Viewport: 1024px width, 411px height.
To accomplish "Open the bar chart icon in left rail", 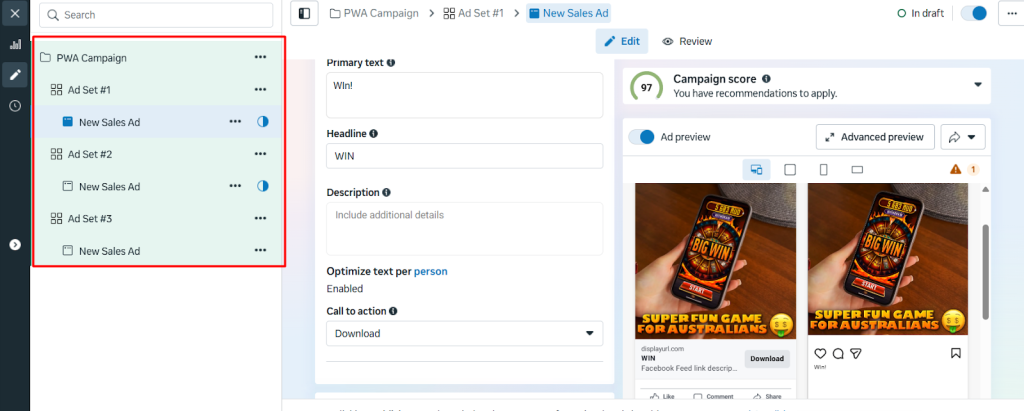I will tap(15, 45).
